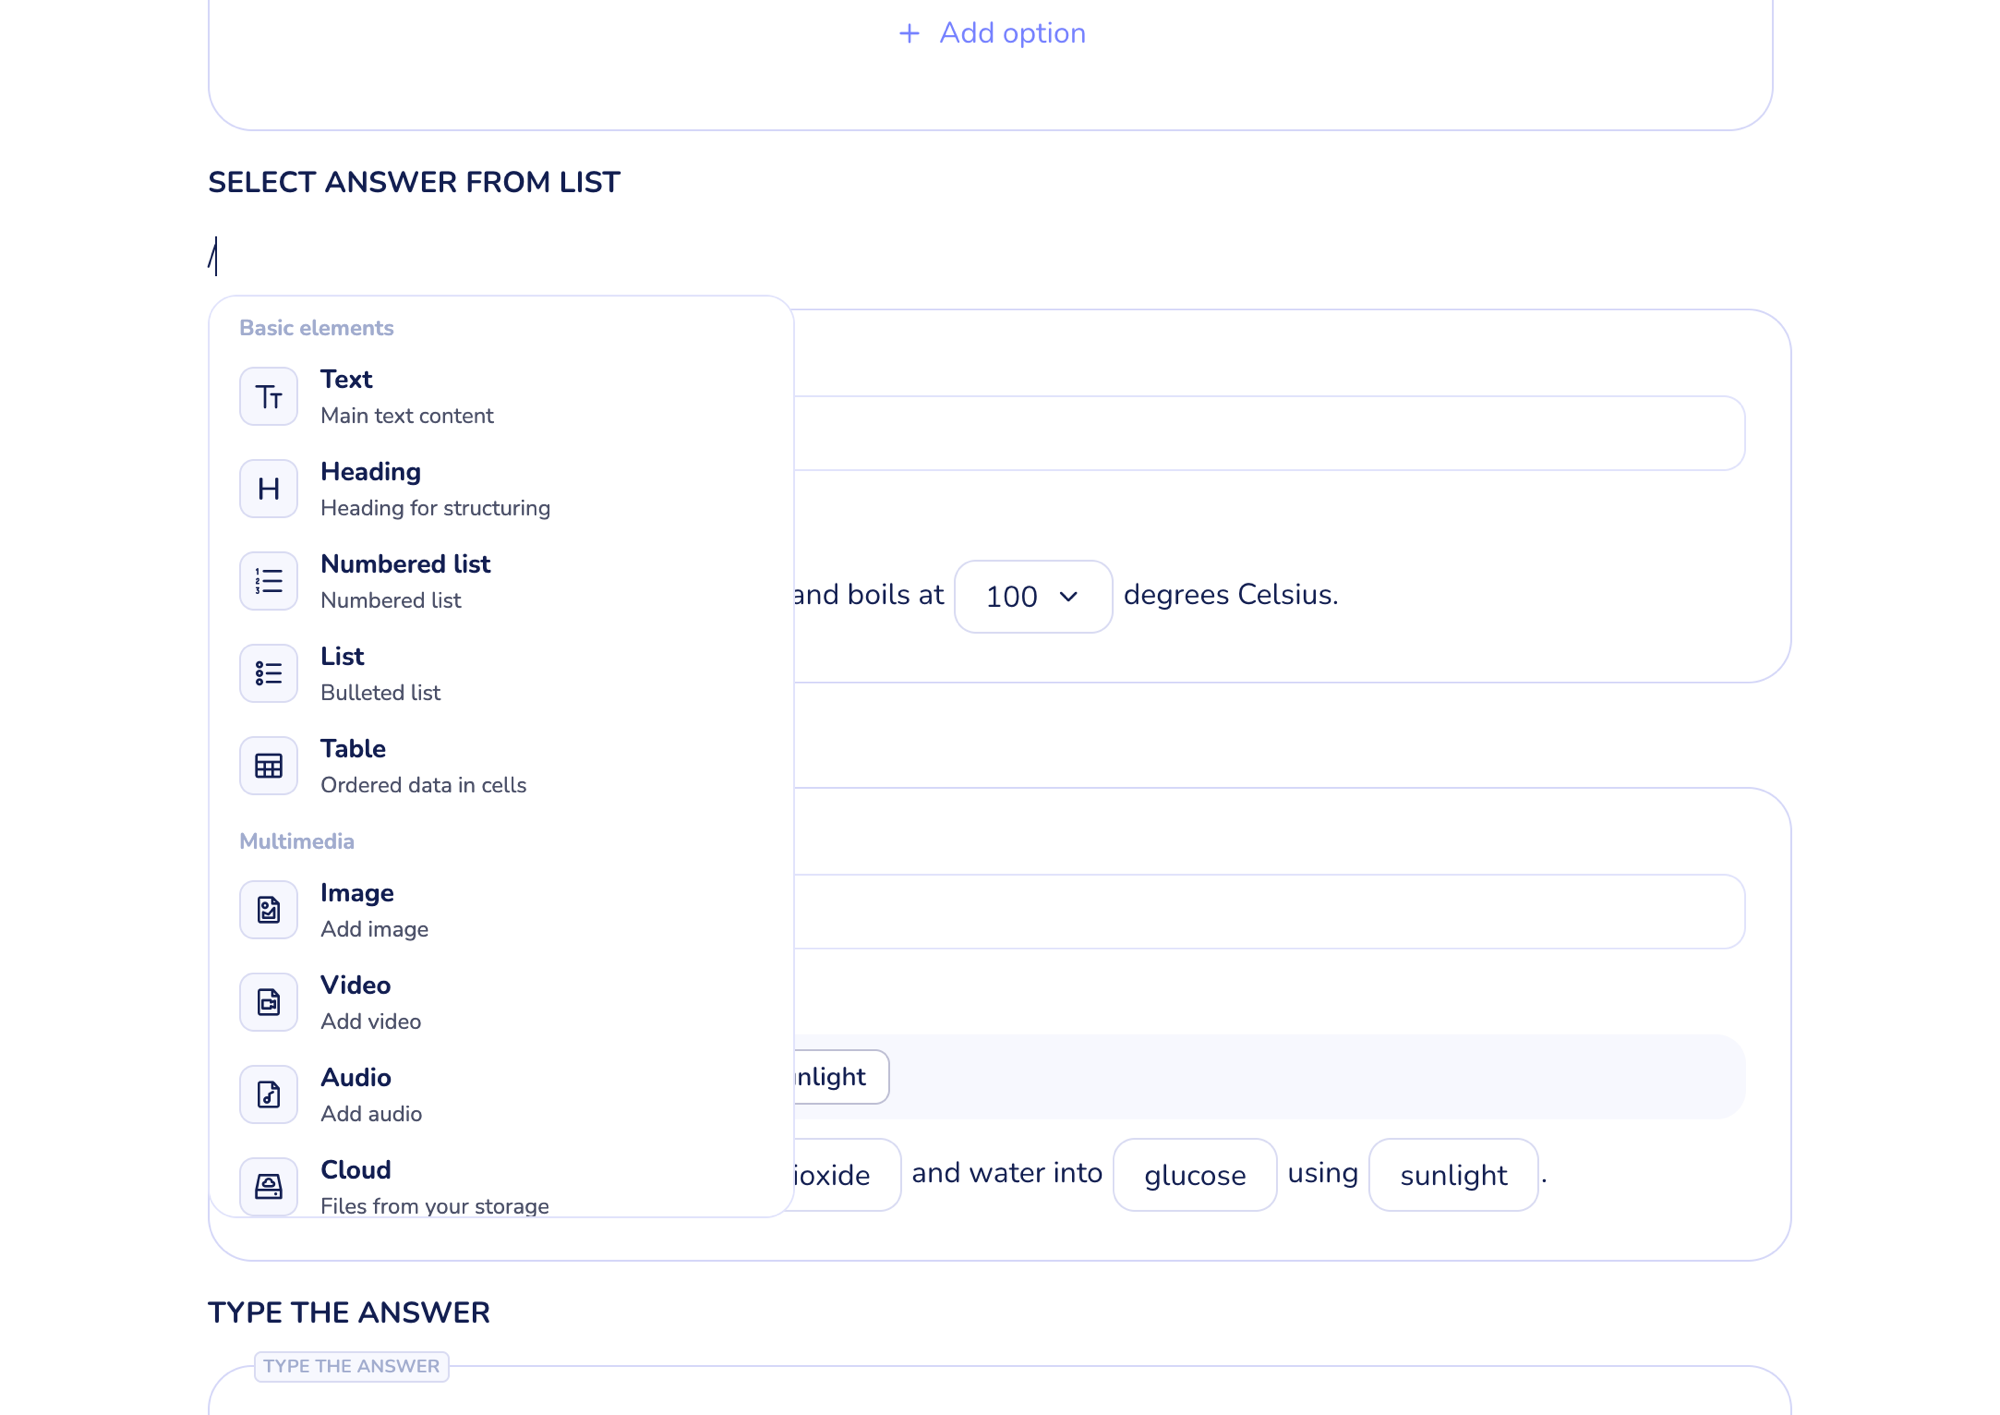Click the Table grid icon

[x=268, y=766]
